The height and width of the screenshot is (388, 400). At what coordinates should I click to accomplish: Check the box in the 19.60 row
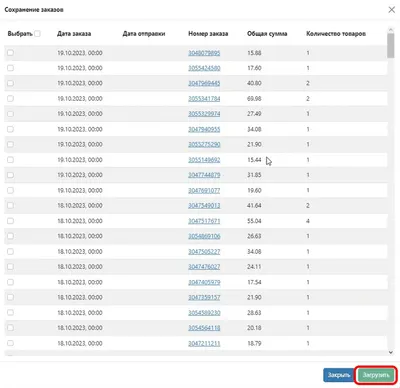[x=11, y=190]
